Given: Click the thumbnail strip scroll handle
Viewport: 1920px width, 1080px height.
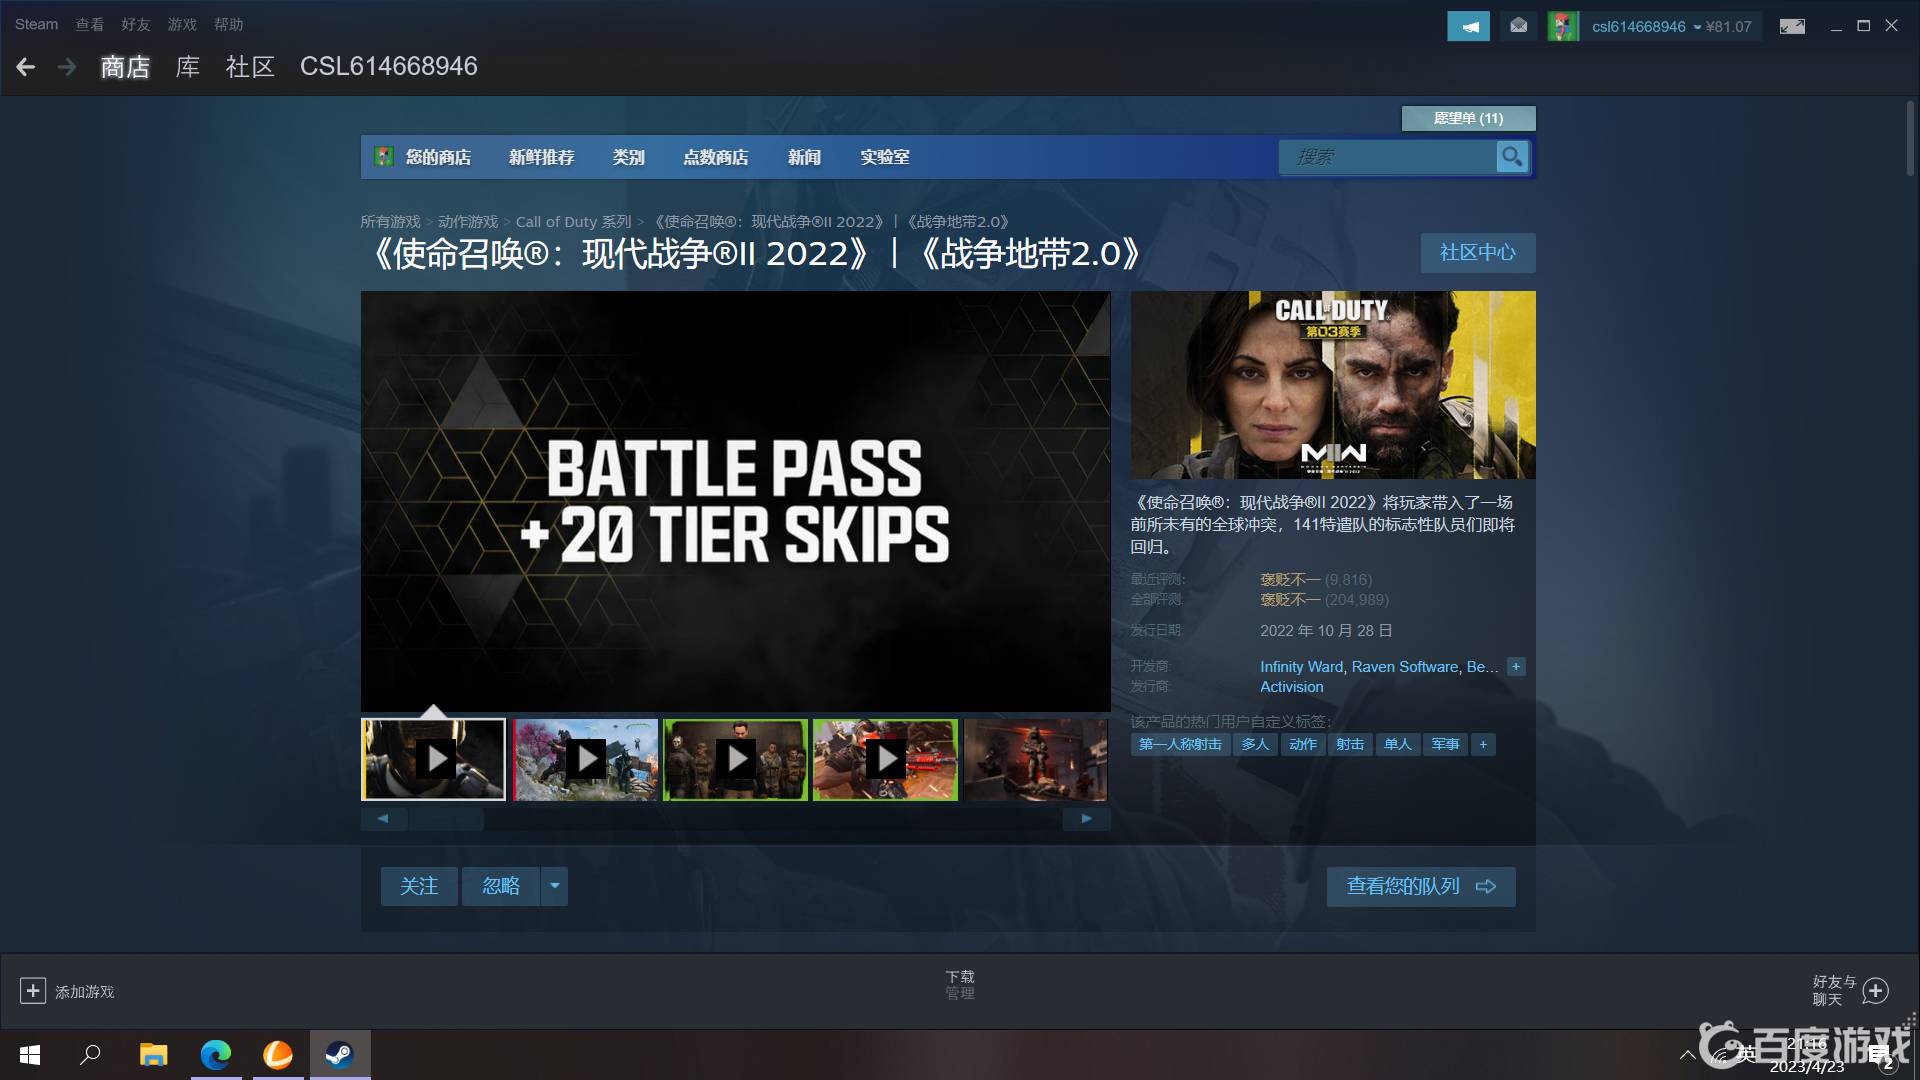Looking at the screenshot, I should tap(446, 819).
